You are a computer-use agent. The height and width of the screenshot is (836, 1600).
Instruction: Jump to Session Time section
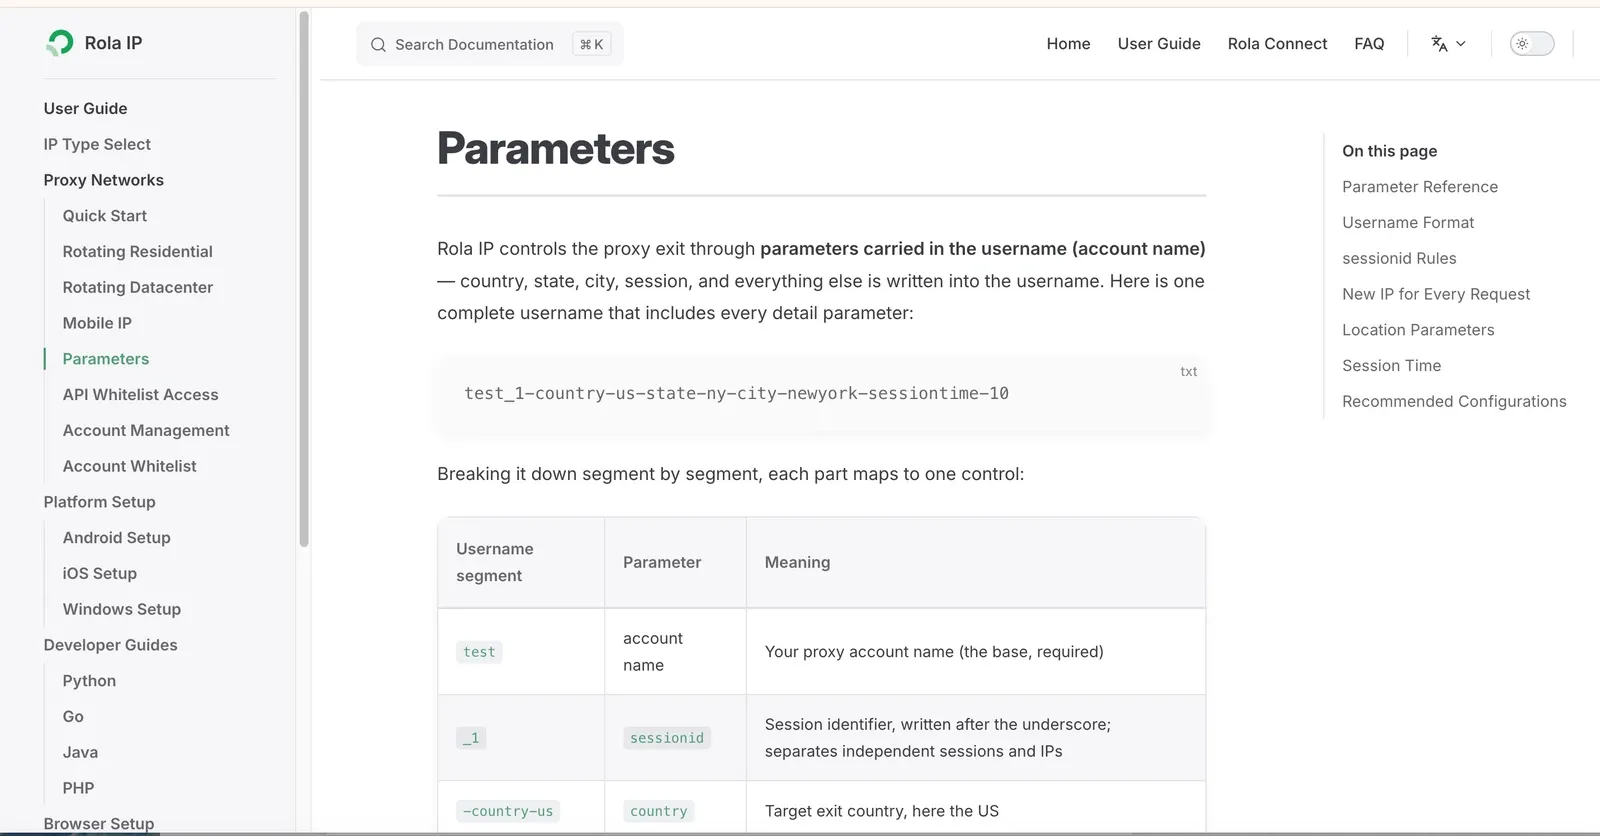[1391, 366]
